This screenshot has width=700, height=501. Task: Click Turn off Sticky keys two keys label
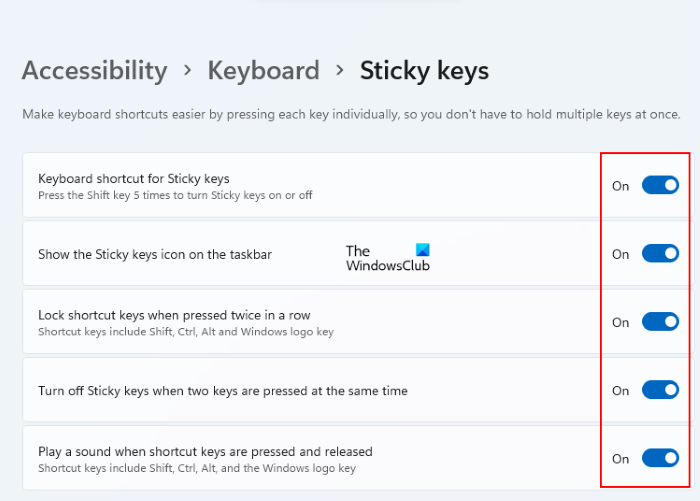222,390
